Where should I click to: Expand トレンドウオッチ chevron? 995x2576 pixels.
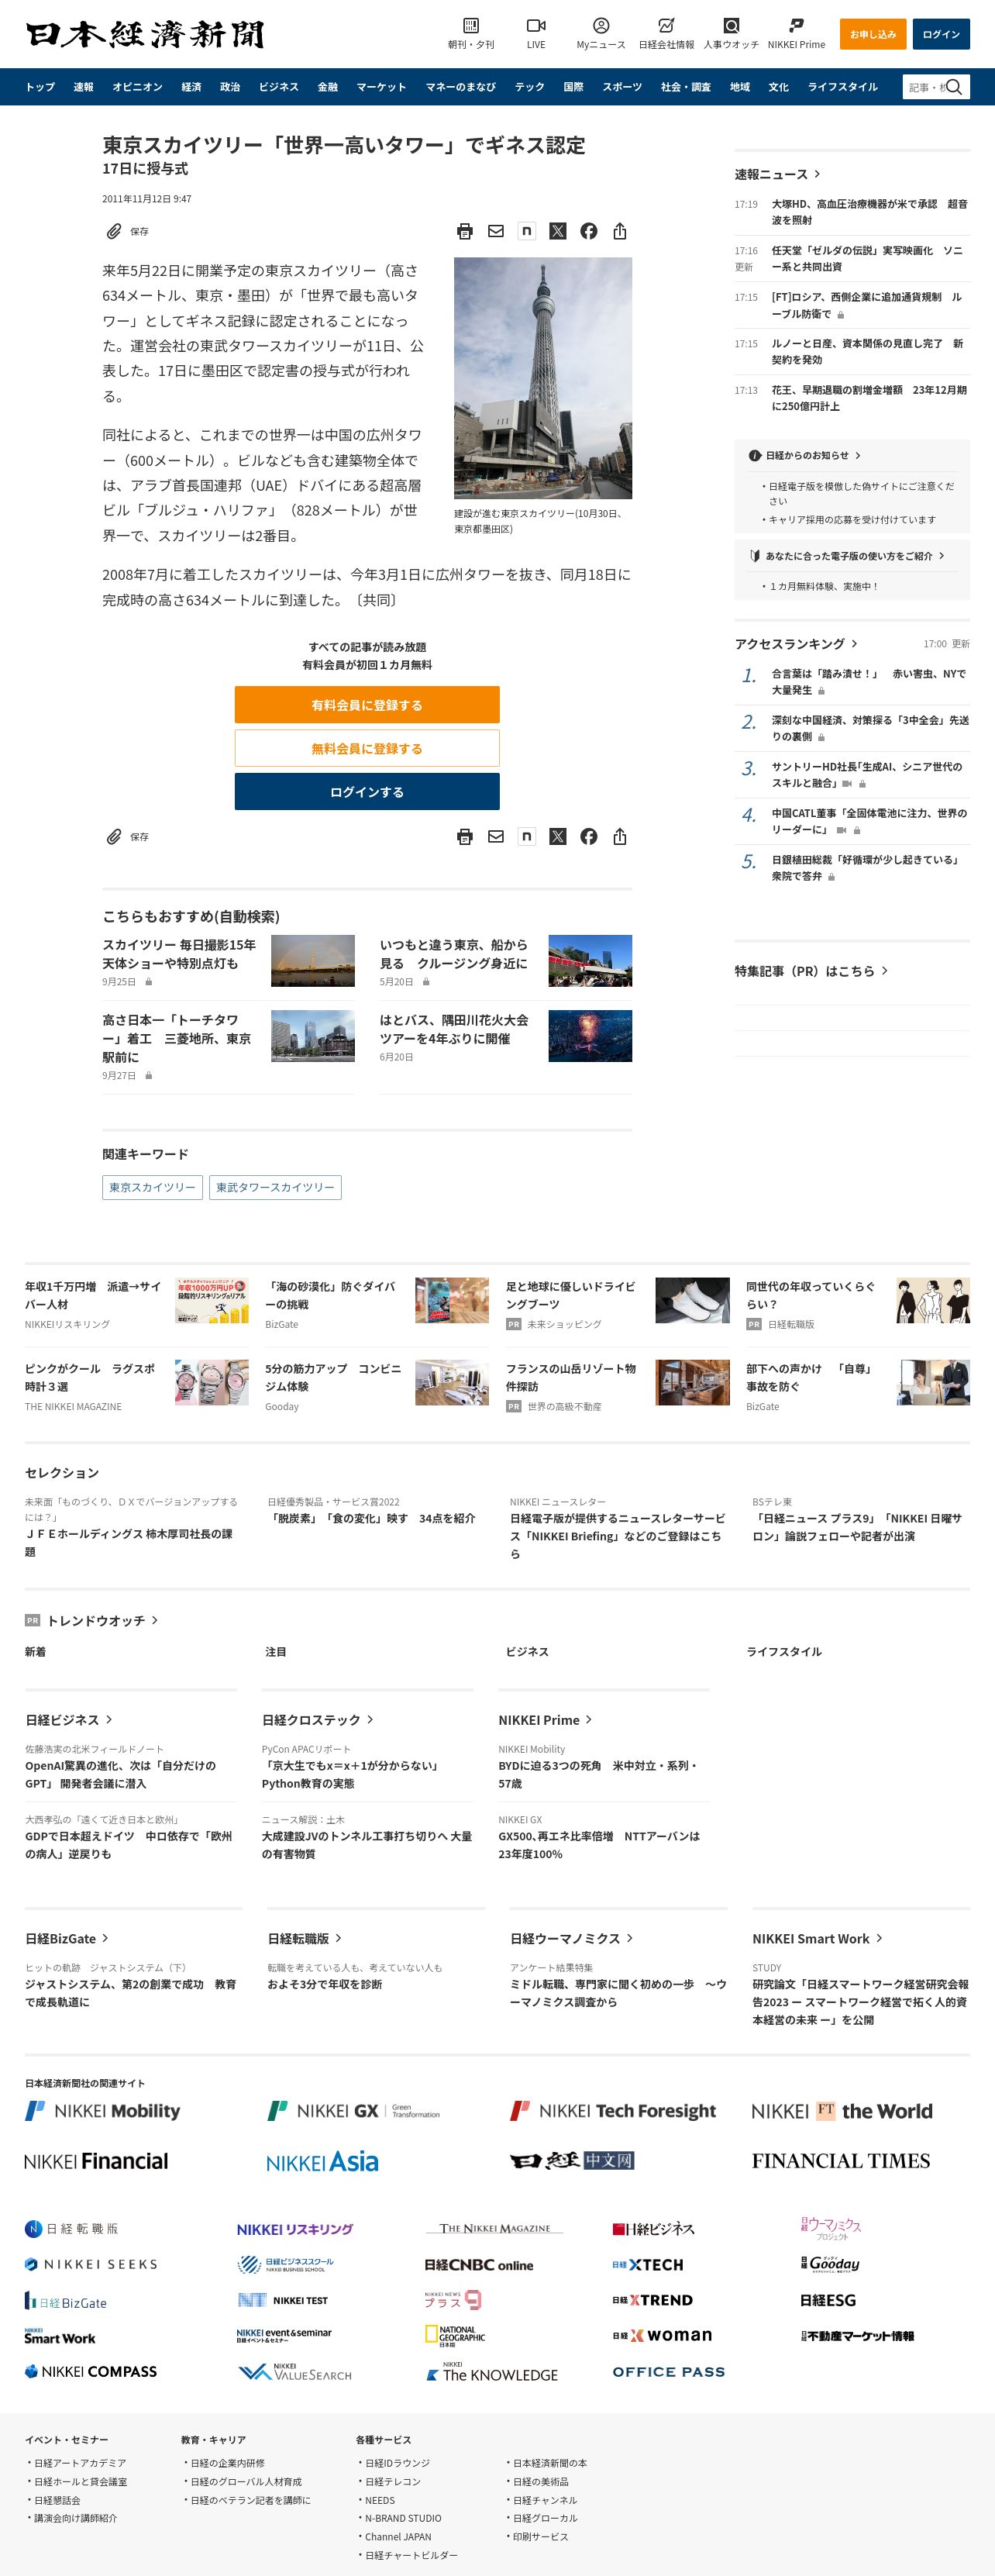pos(154,1620)
